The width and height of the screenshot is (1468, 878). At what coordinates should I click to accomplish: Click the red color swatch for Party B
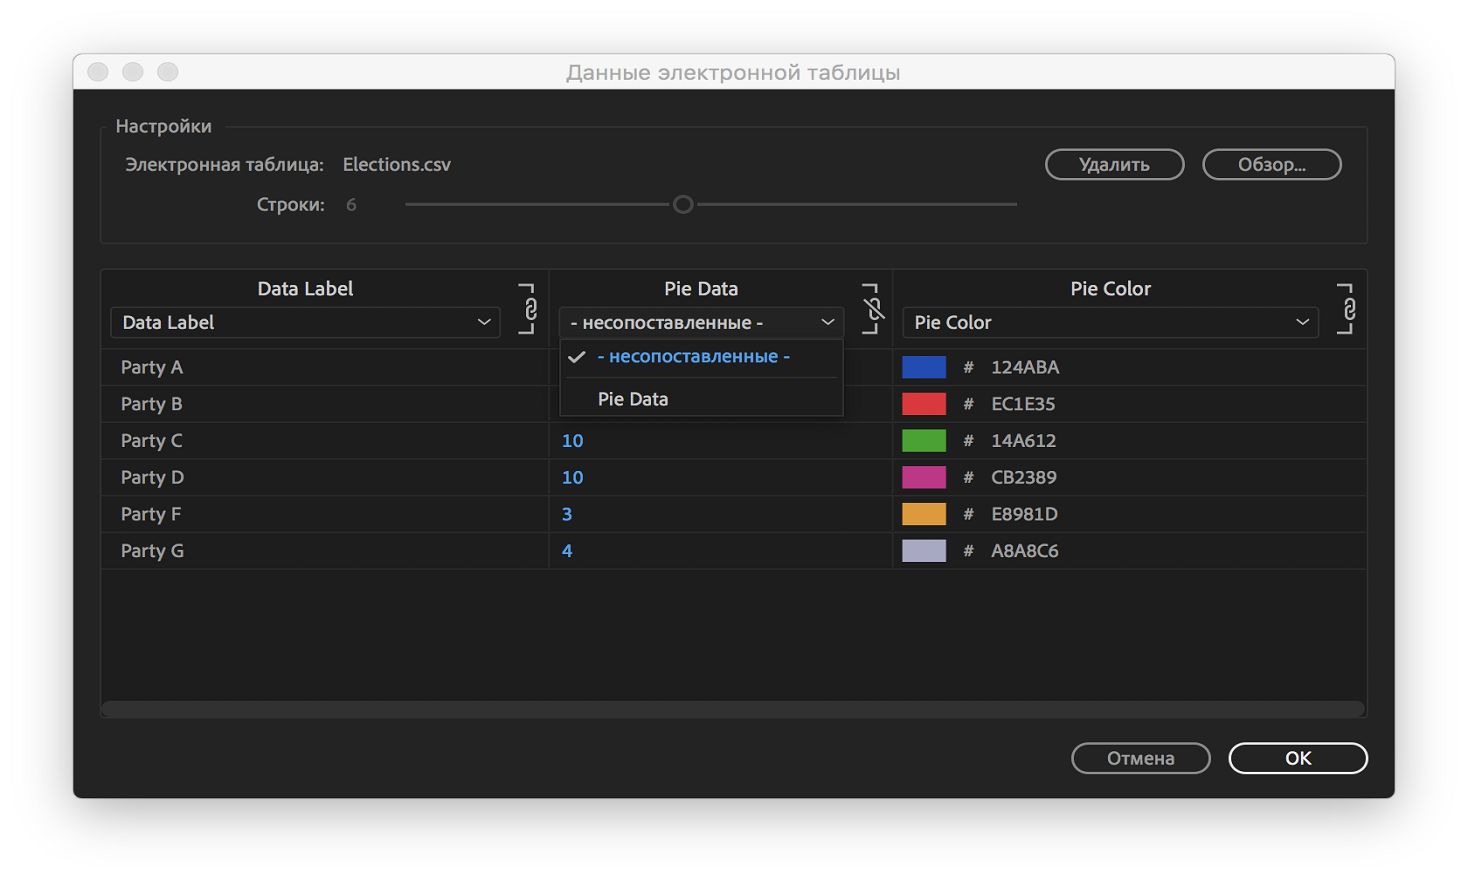pos(924,404)
